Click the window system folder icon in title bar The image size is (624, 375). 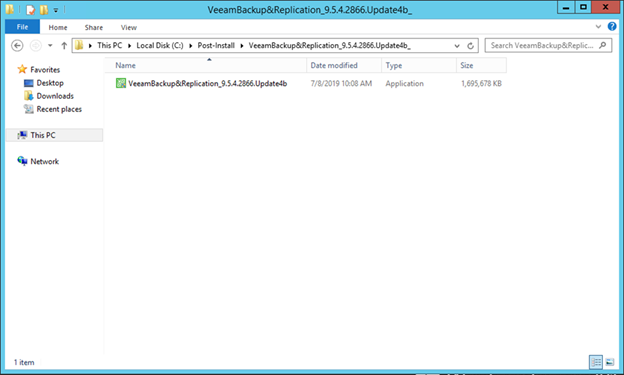[x=10, y=9]
